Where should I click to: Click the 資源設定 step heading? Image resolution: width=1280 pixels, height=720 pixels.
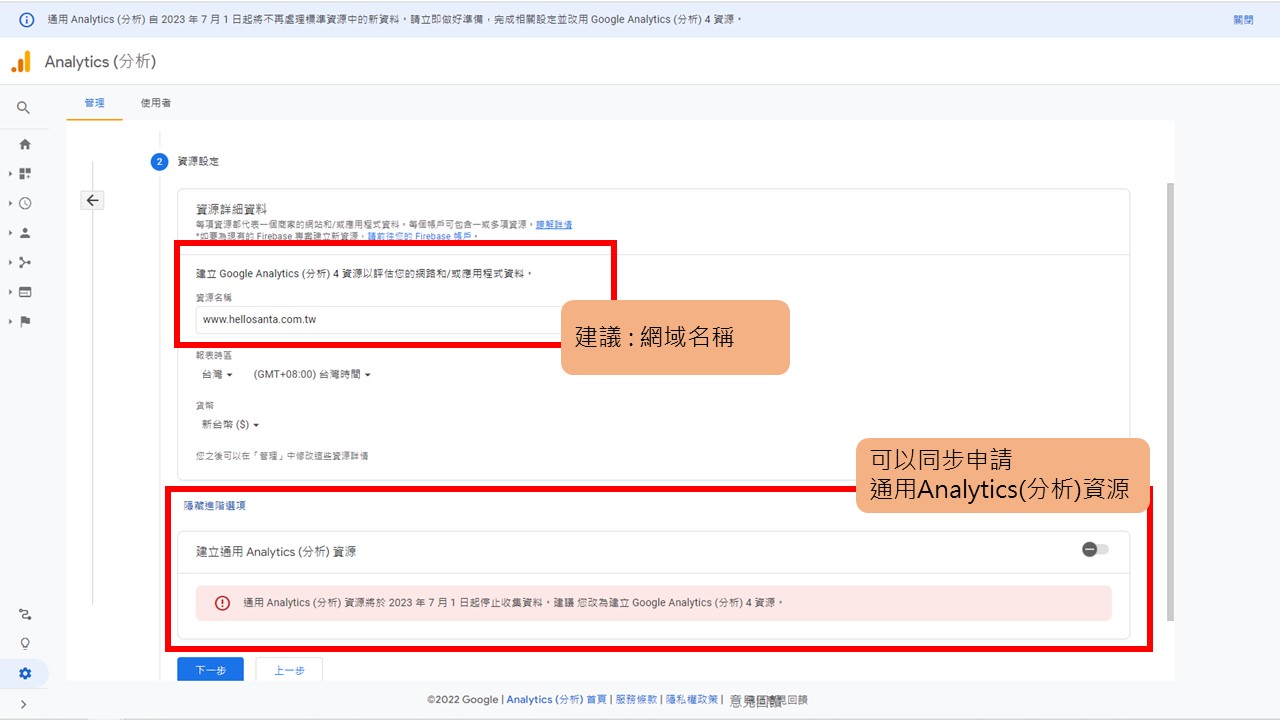(x=198, y=162)
